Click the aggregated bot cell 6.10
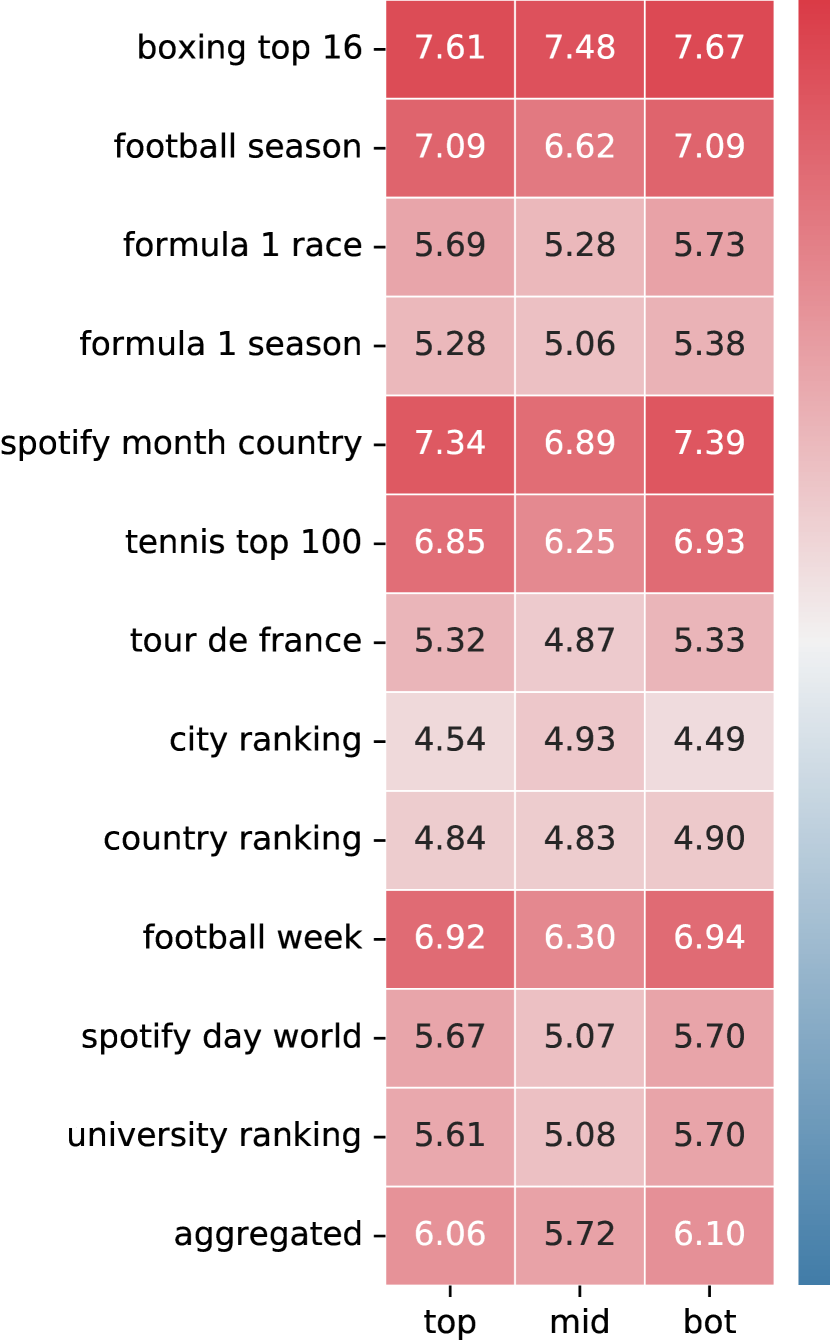 click(x=709, y=1234)
